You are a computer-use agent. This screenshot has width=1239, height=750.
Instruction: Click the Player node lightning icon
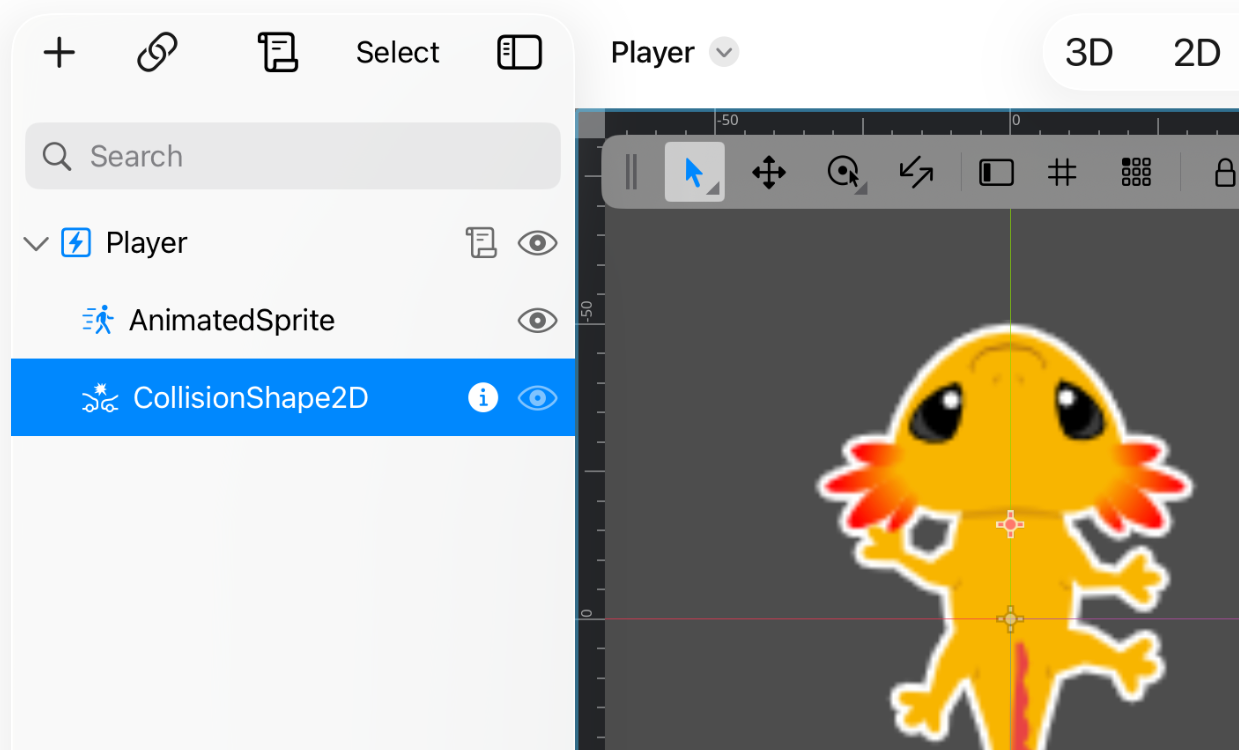[x=76, y=243]
